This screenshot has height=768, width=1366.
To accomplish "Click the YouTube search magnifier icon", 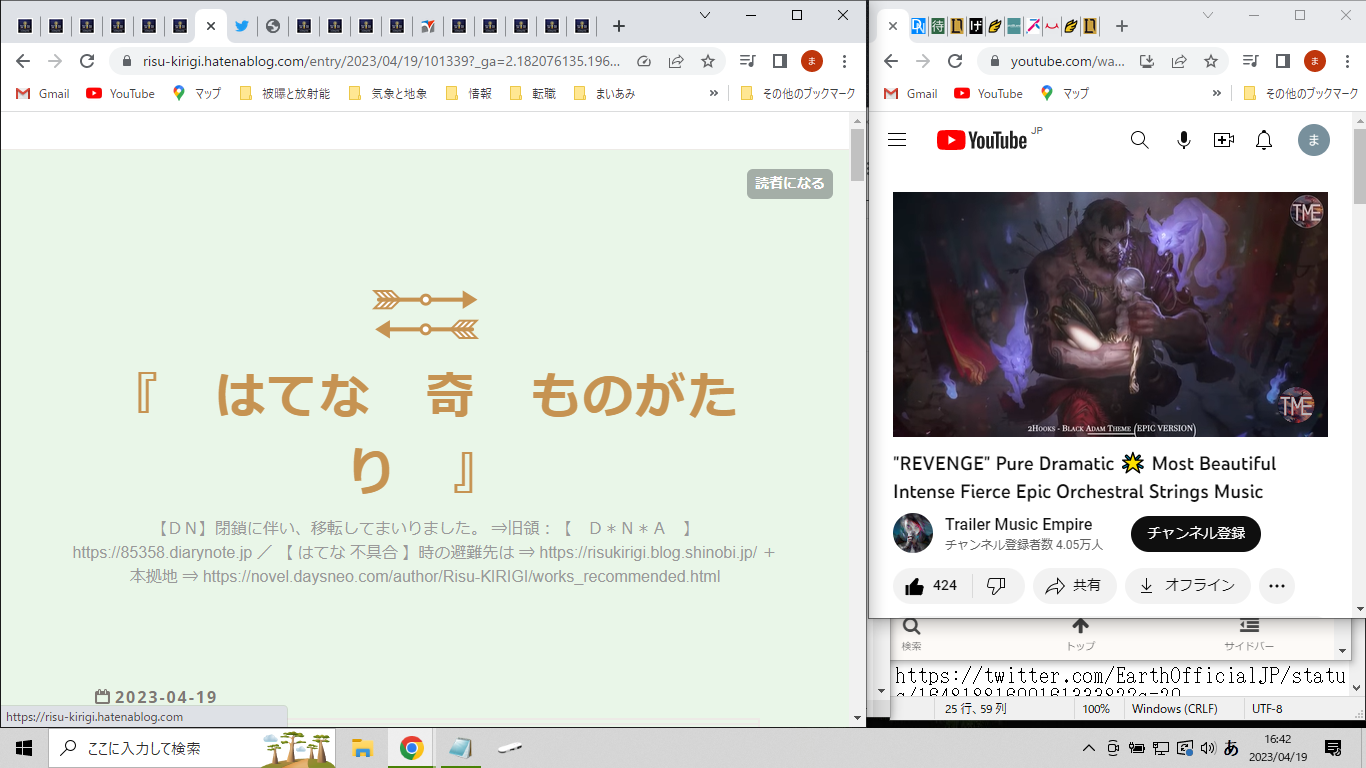I will pos(1140,140).
